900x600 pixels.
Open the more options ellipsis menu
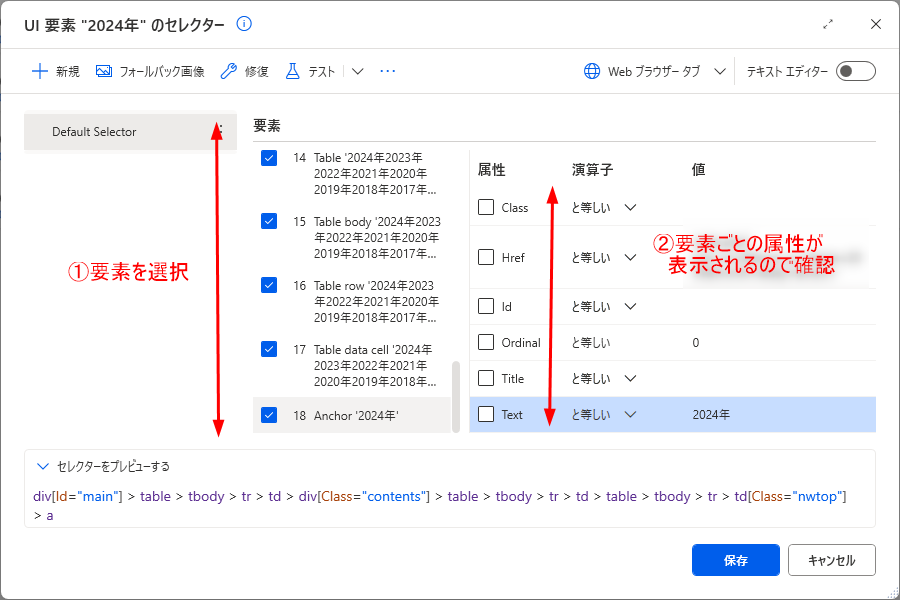pos(387,71)
